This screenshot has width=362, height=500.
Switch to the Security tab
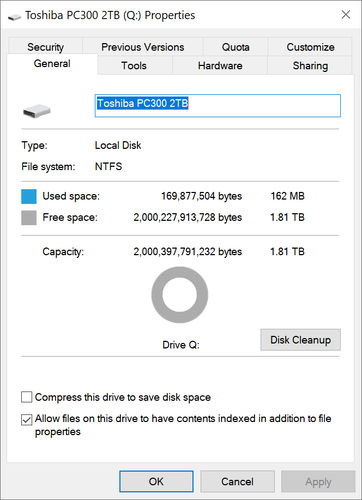click(x=45, y=47)
